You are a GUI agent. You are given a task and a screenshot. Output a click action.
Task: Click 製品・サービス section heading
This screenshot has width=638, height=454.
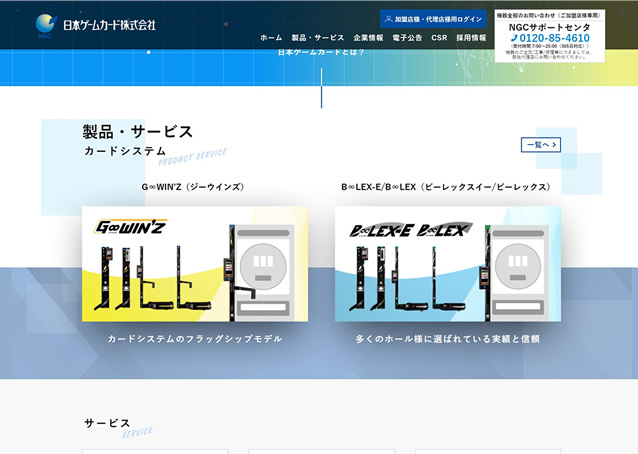coord(138,132)
